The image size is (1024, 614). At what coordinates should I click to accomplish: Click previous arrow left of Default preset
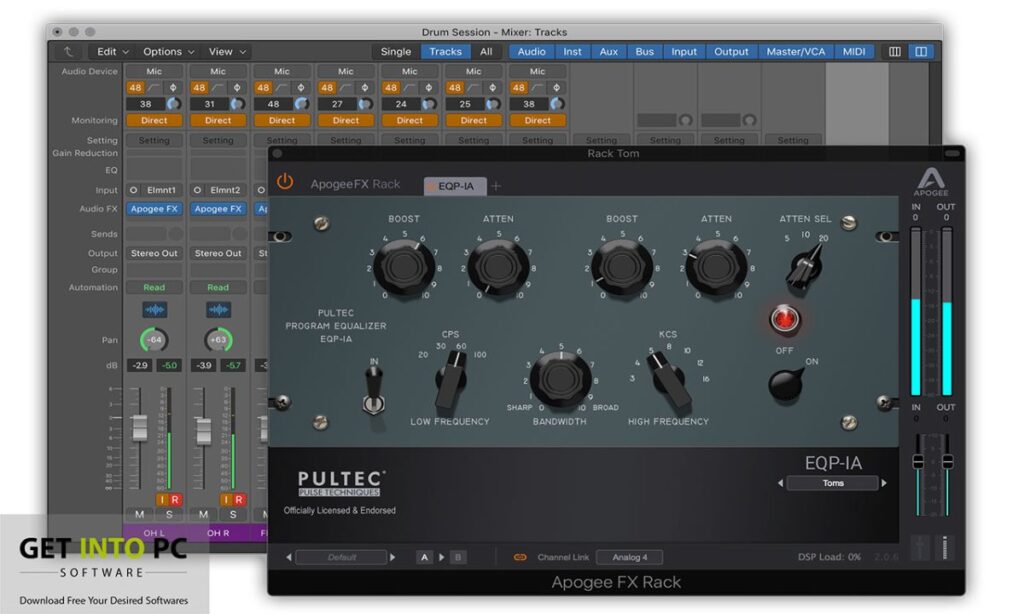(289, 557)
